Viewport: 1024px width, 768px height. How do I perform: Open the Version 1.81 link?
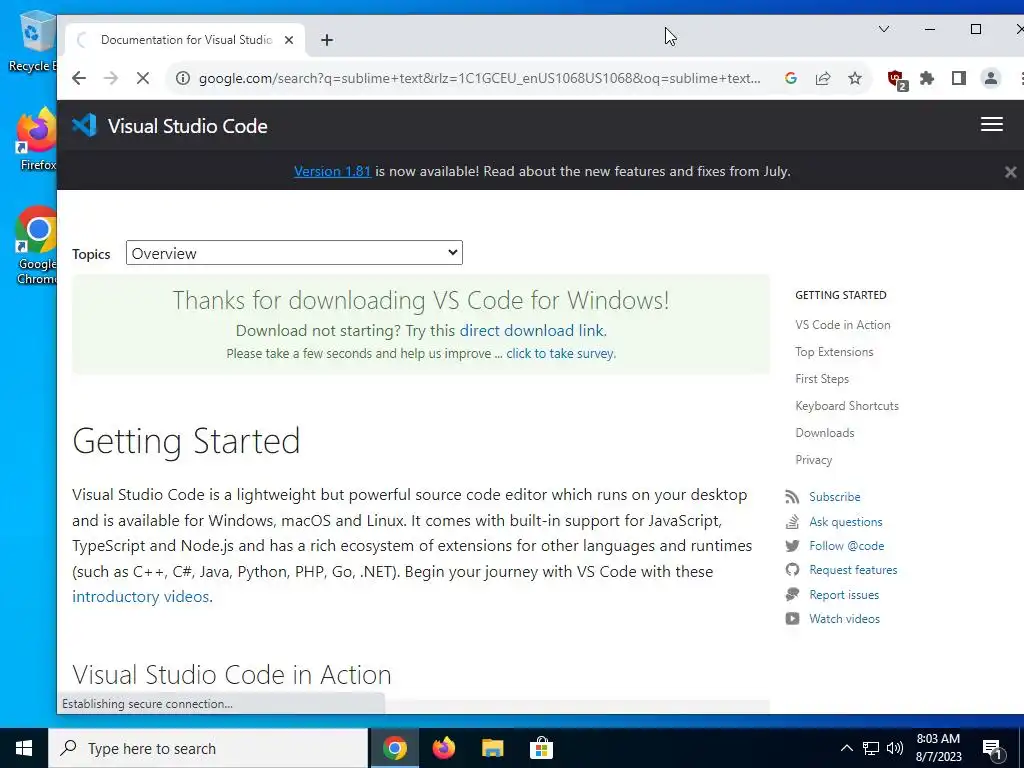coord(332,171)
